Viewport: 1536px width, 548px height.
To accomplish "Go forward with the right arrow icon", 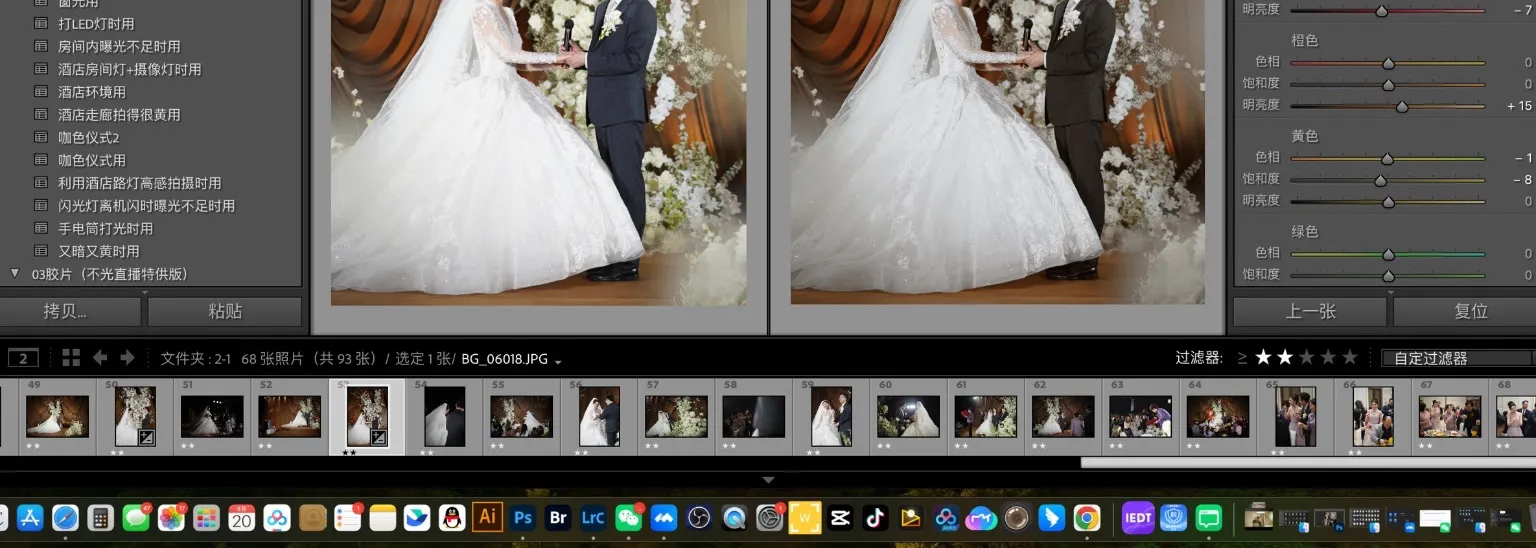I will click(x=127, y=358).
